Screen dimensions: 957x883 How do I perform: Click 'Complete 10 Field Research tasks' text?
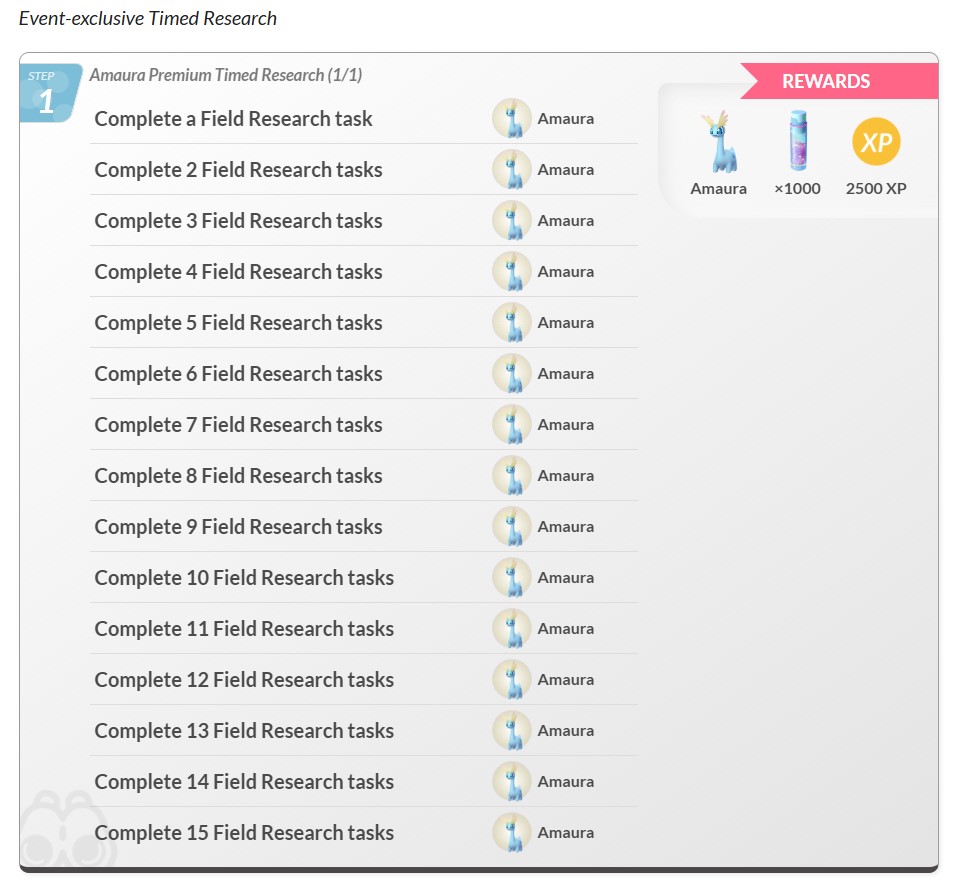(x=244, y=578)
